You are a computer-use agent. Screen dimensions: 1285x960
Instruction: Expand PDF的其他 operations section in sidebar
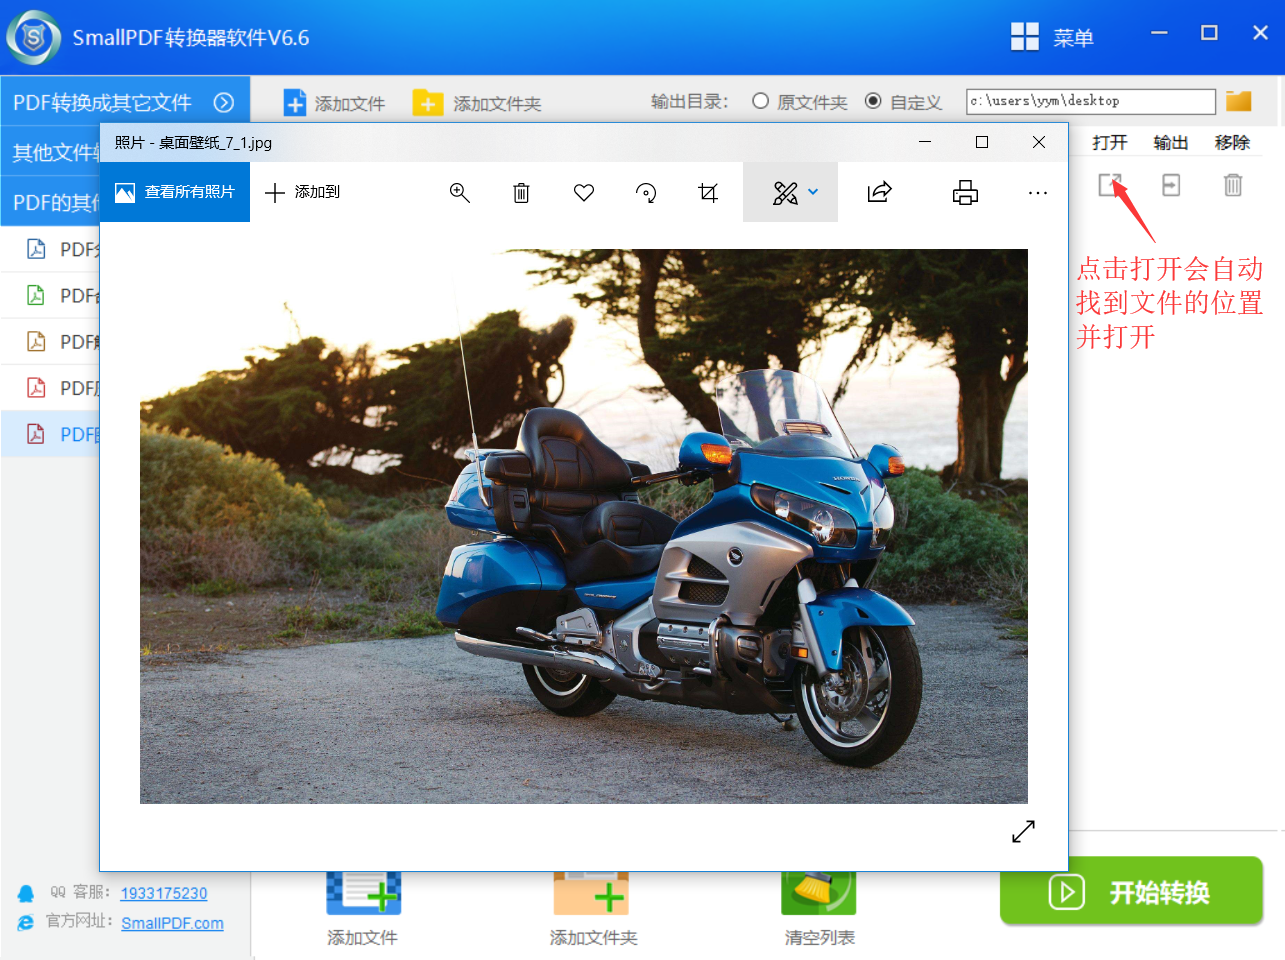pos(51,202)
